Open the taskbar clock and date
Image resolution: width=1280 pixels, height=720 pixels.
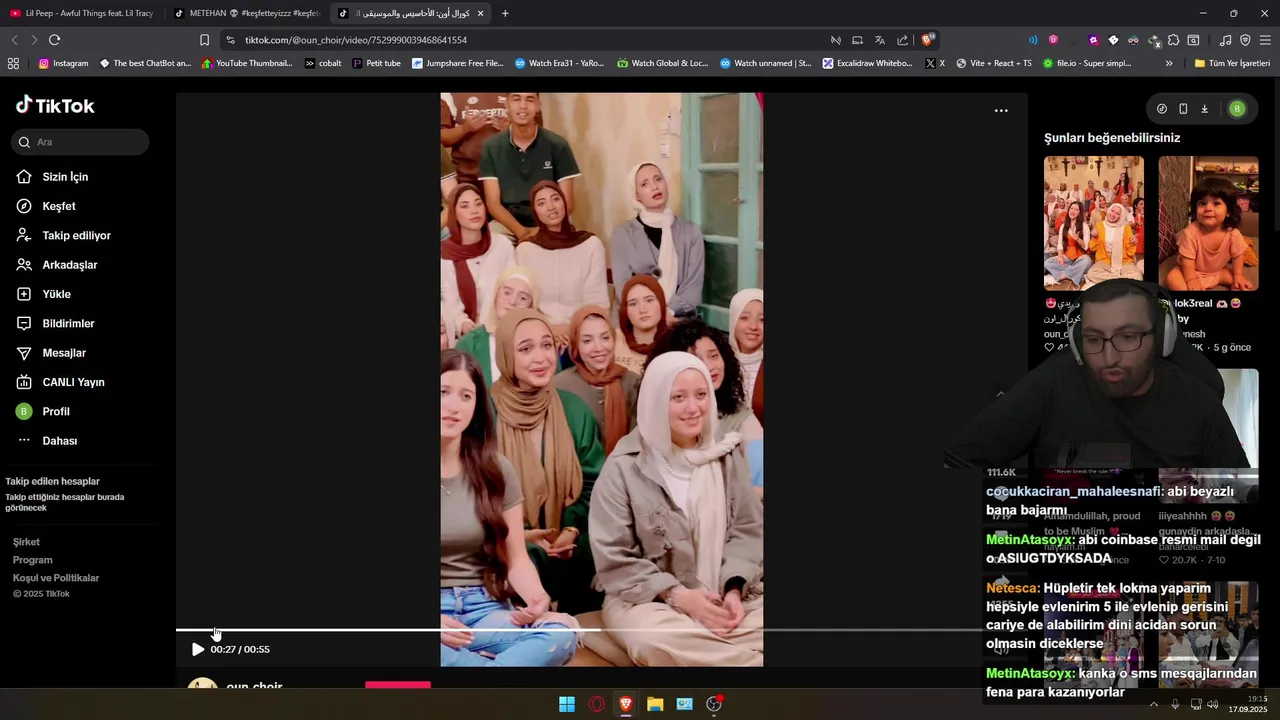pos(1249,704)
